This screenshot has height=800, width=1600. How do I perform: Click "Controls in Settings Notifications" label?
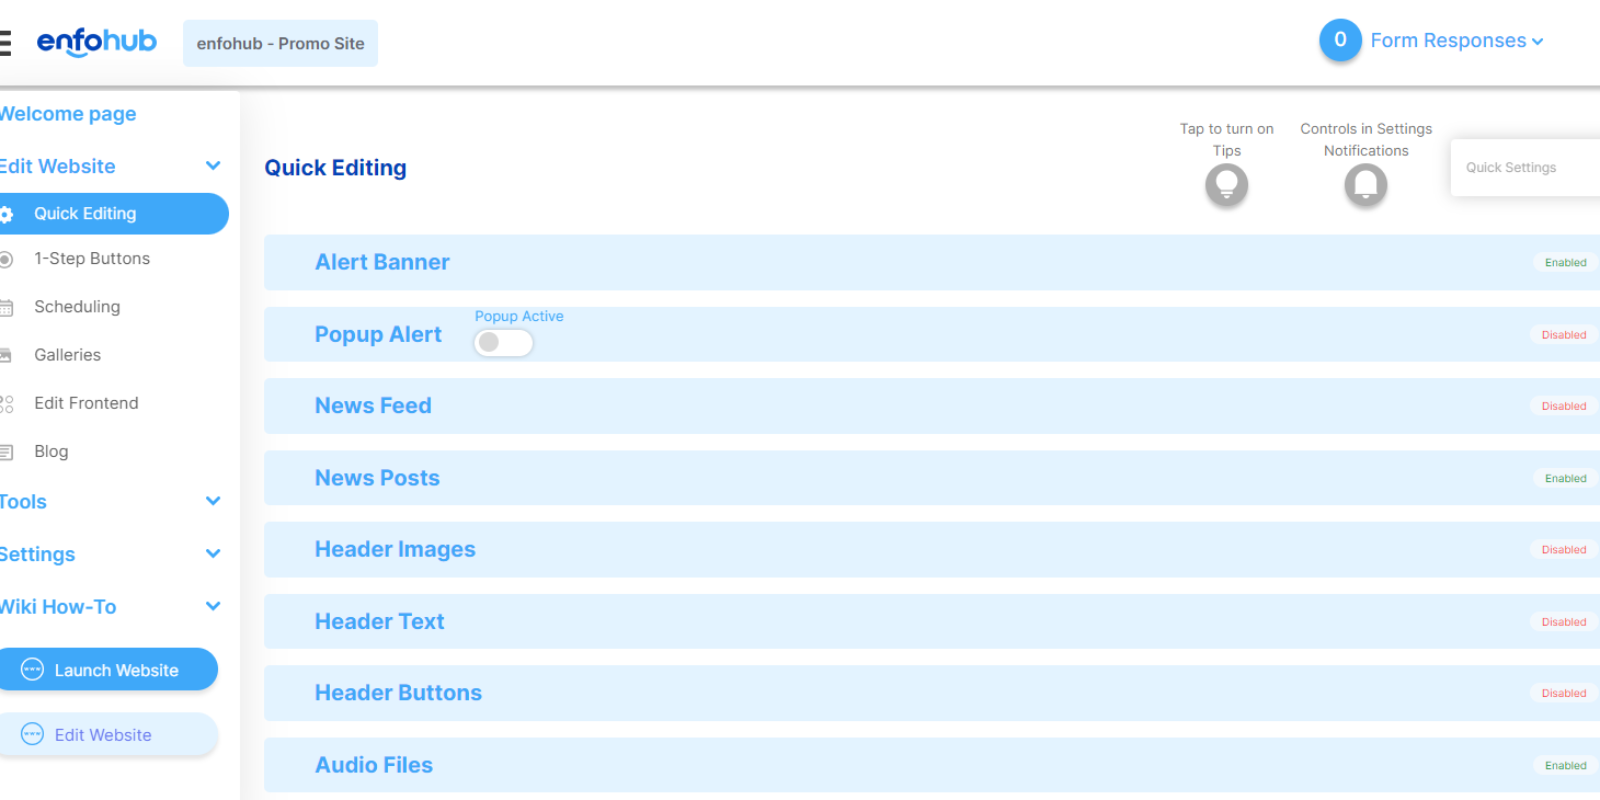click(1366, 140)
